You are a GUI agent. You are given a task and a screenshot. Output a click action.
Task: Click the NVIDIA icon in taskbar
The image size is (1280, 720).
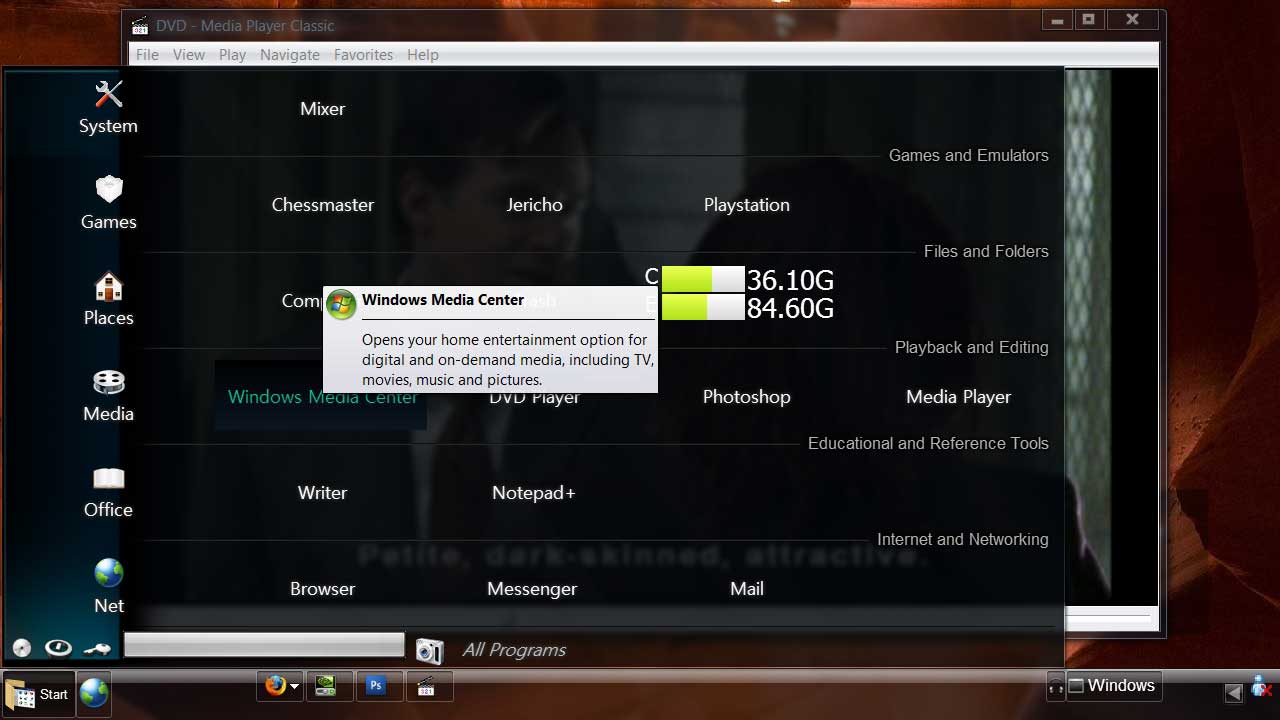tap(326, 686)
